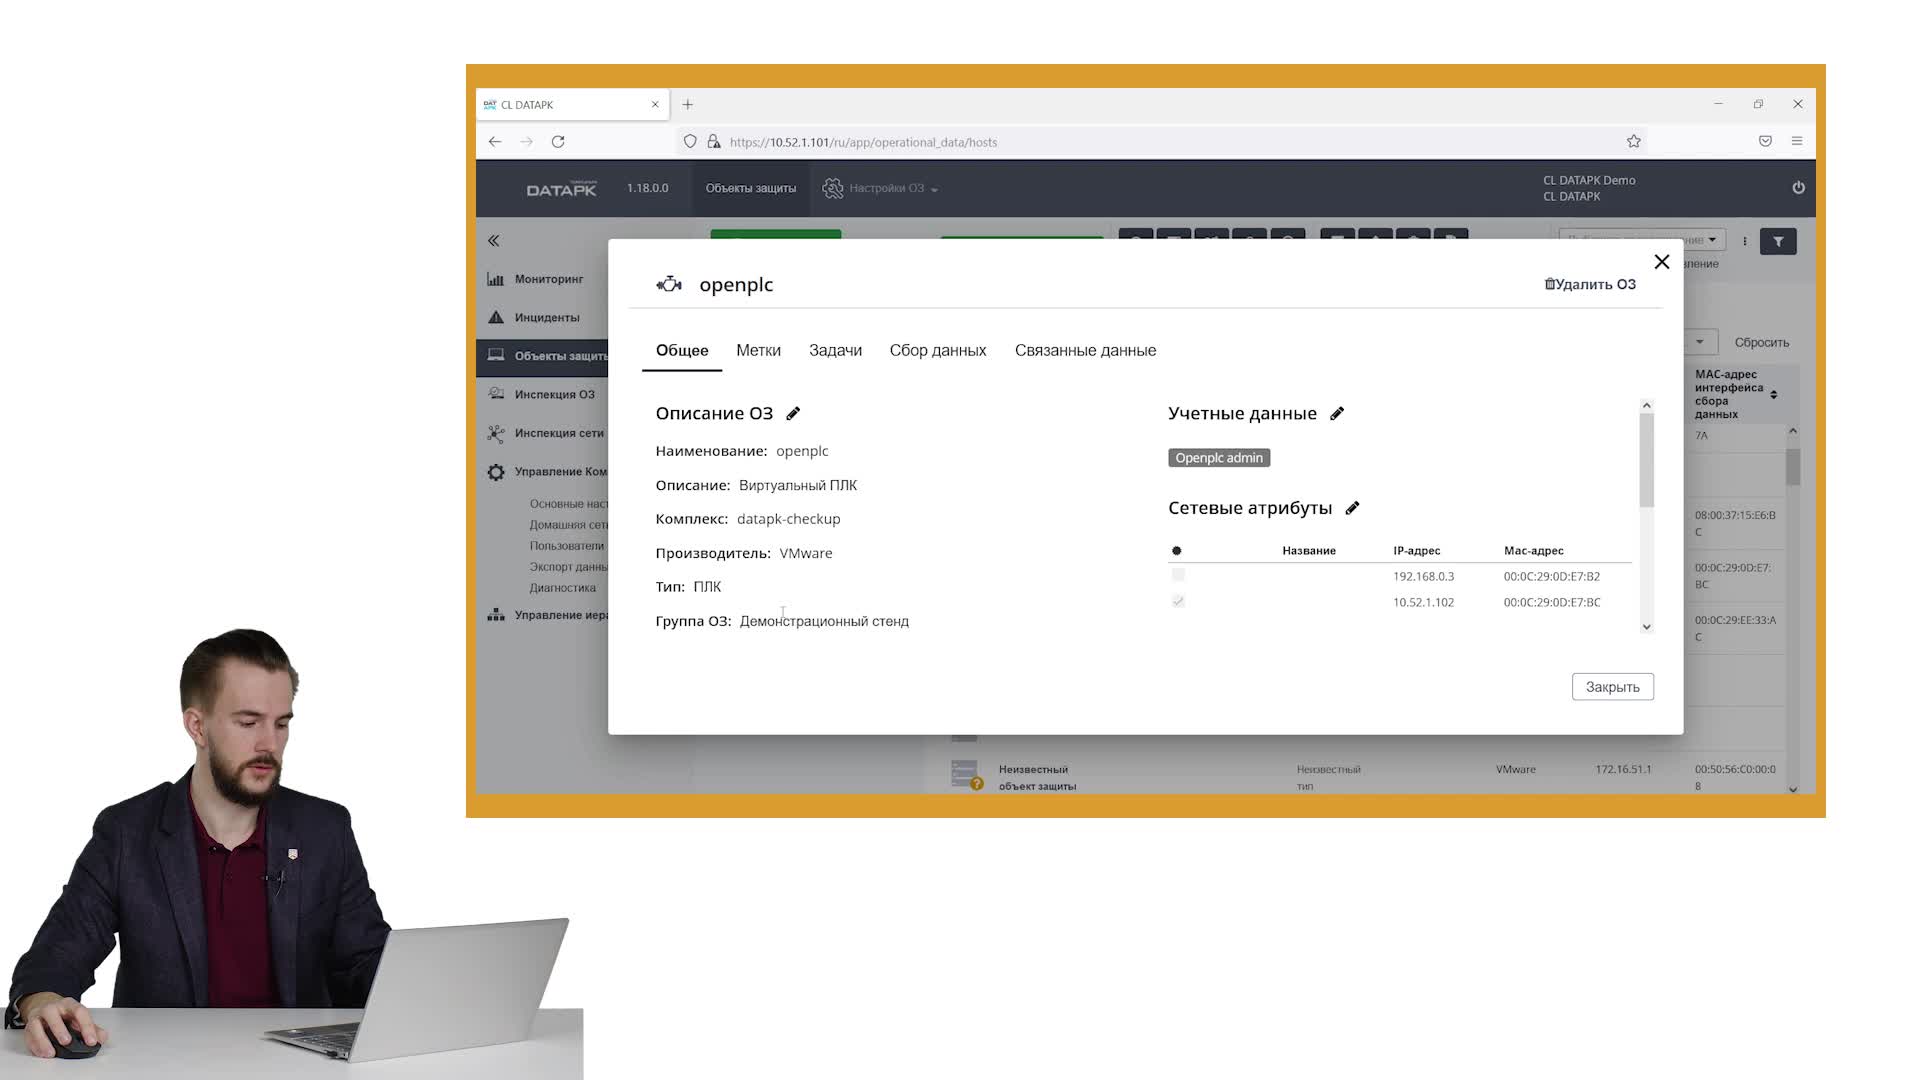
Task: Click scroll-down arrow in dialog scrollbar
Action: click(x=1646, y=627)
